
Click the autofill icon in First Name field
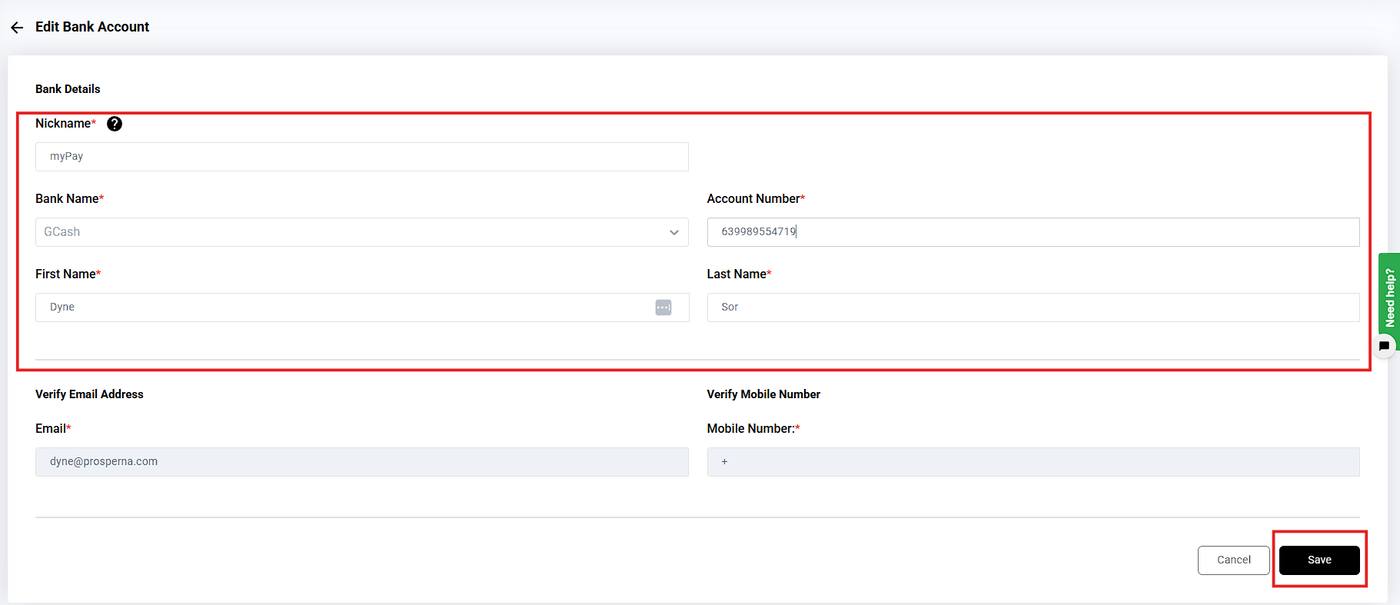pos(663,307)
